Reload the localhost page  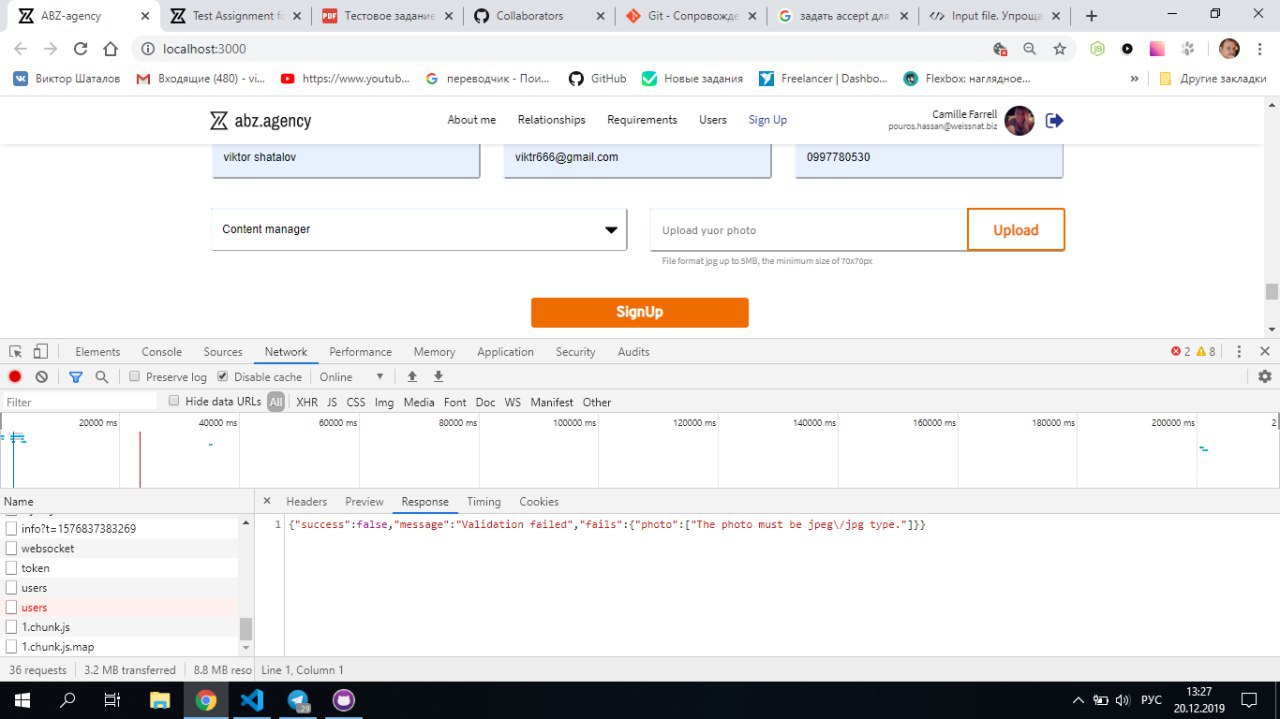click(x=81, y=49)
